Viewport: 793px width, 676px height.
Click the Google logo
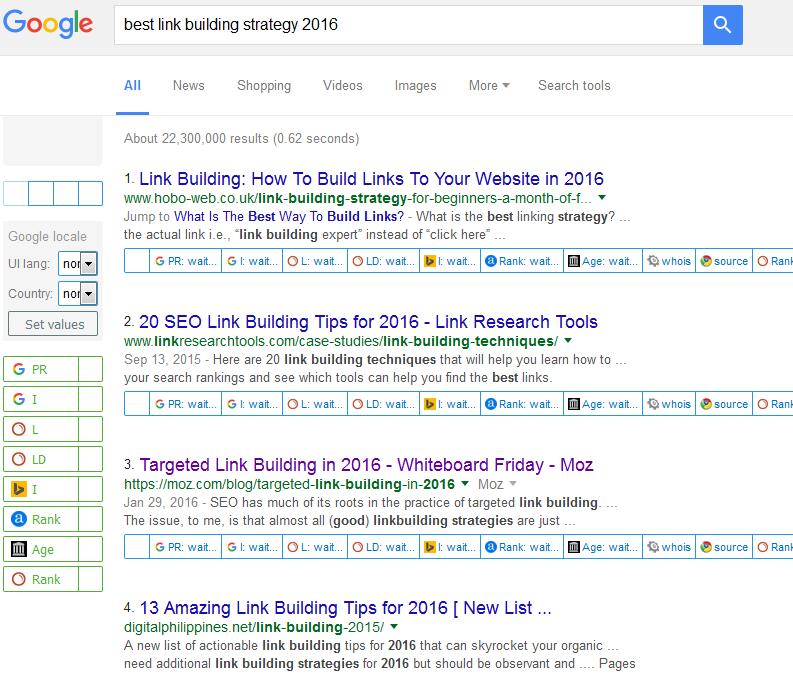click(x=48, y=23)
